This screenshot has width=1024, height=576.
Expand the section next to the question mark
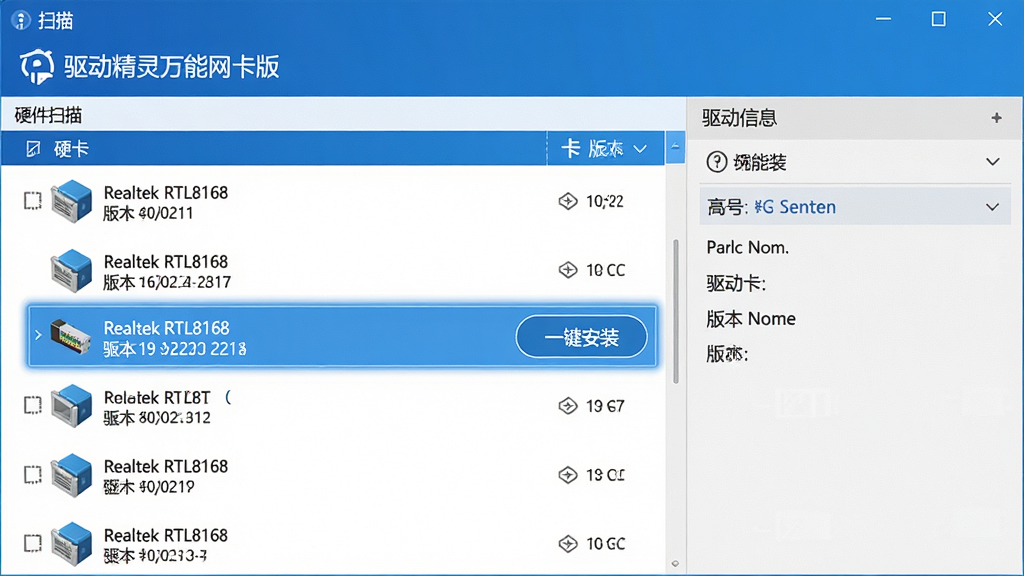993,162
